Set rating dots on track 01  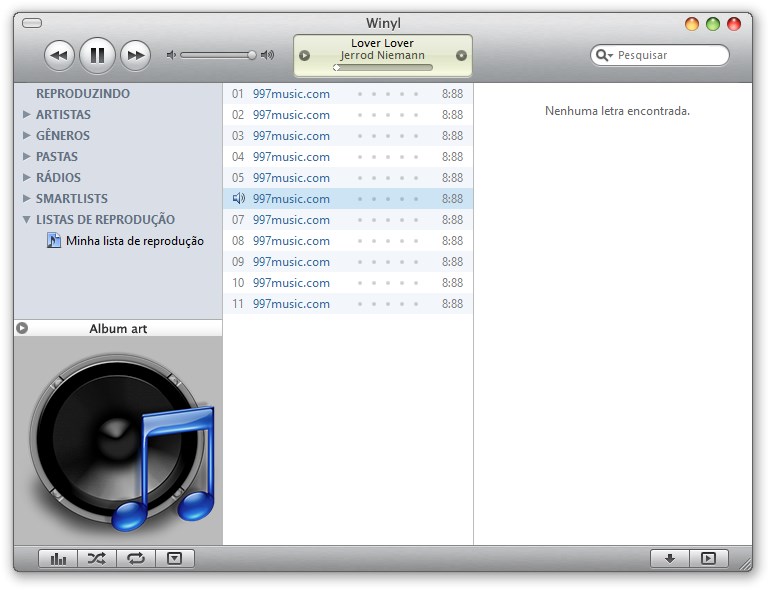(388, 94)
